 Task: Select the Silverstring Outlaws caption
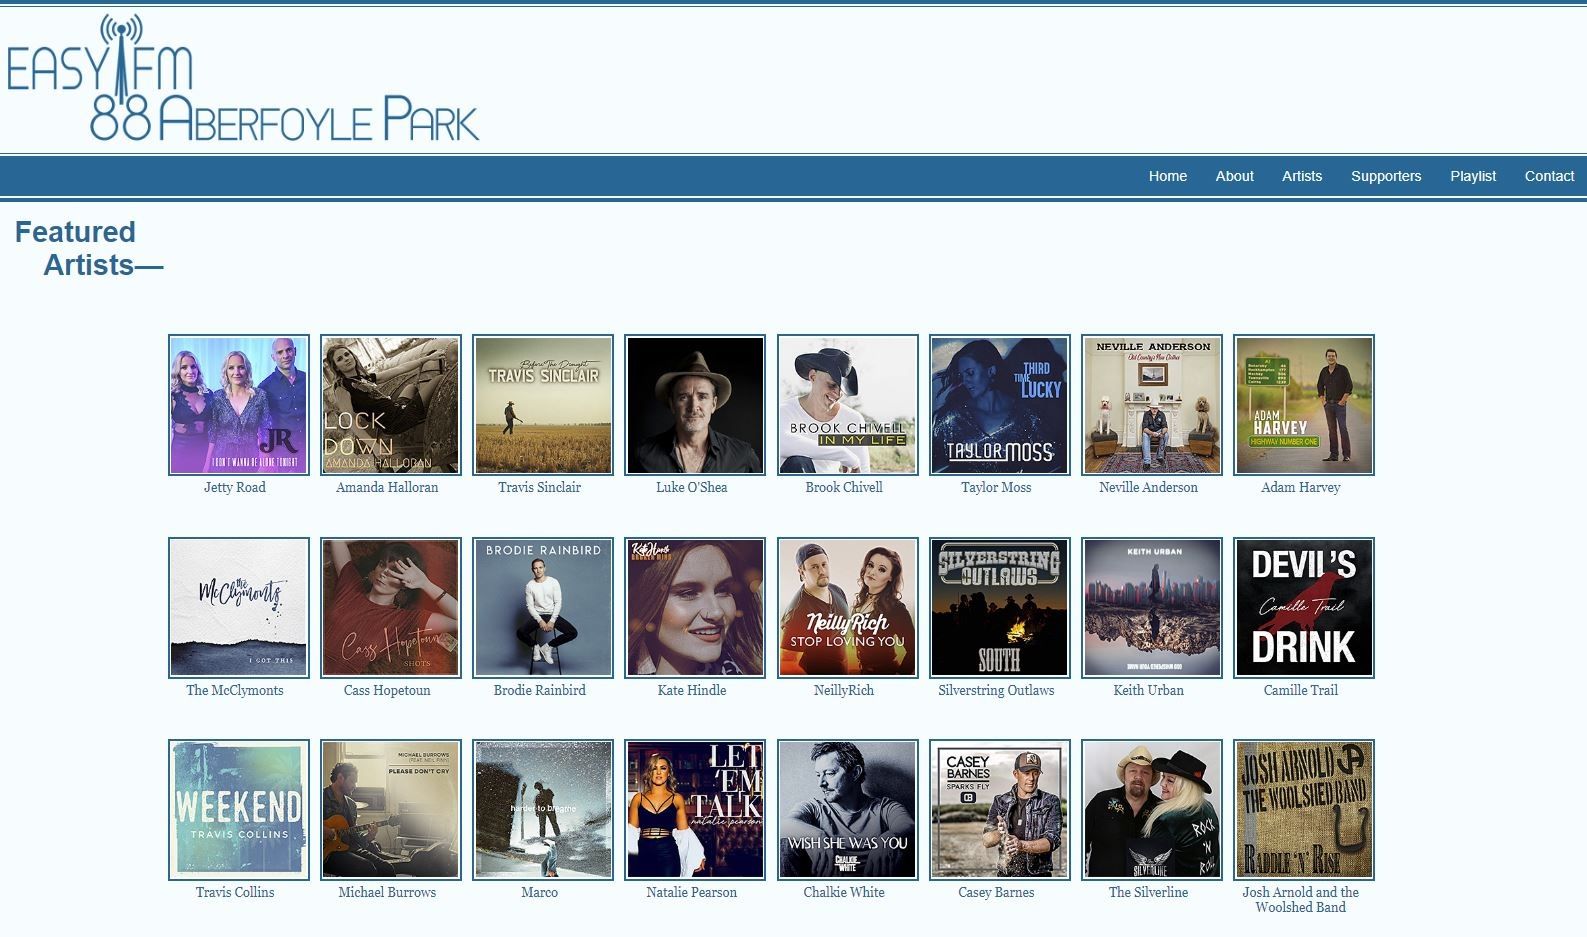(996, 690)
